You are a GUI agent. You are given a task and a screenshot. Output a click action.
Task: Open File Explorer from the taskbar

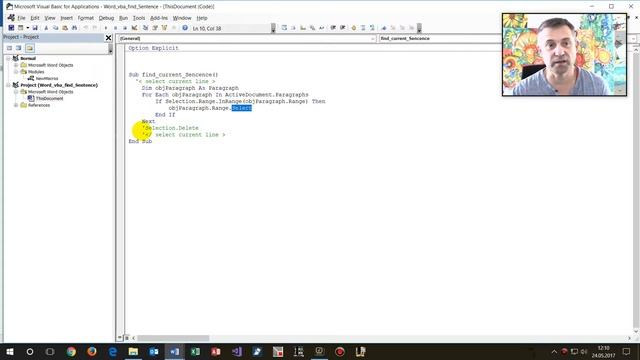click(133, 351)
